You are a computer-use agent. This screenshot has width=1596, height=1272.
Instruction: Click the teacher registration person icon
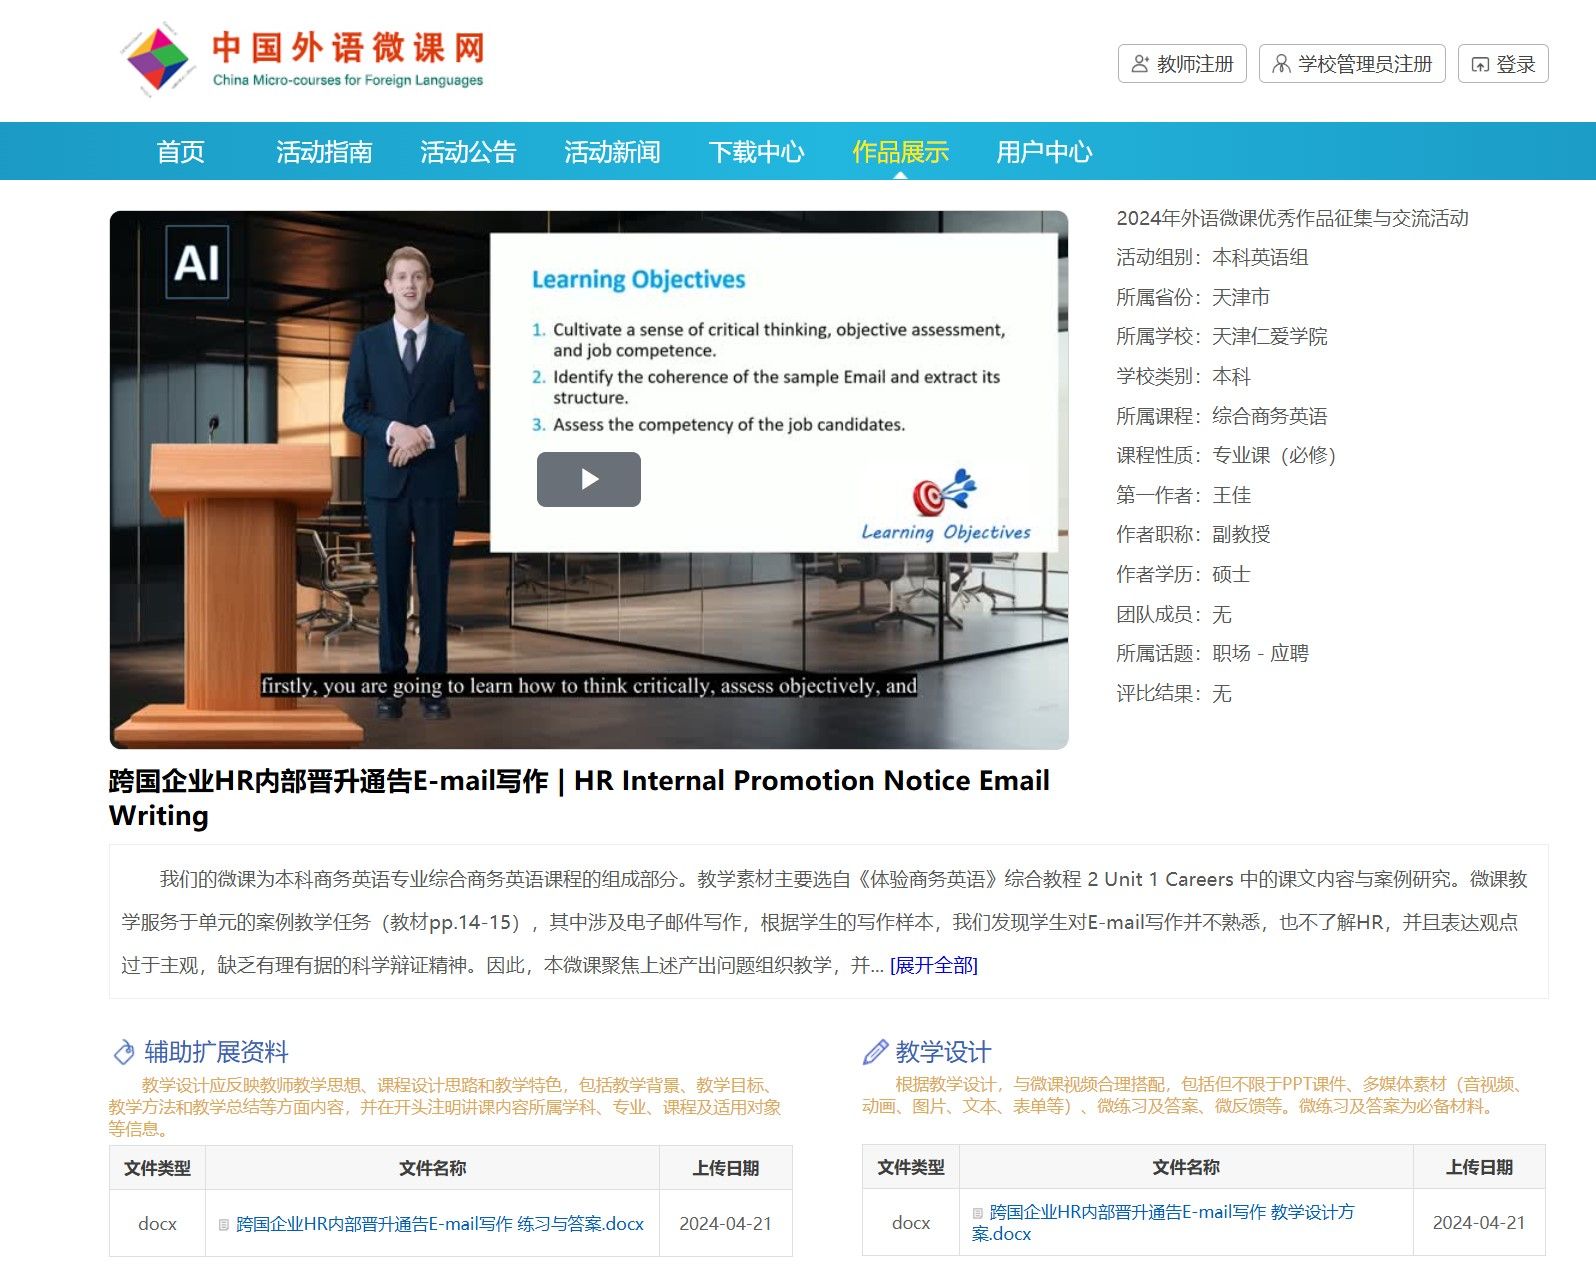point(1140,64)
